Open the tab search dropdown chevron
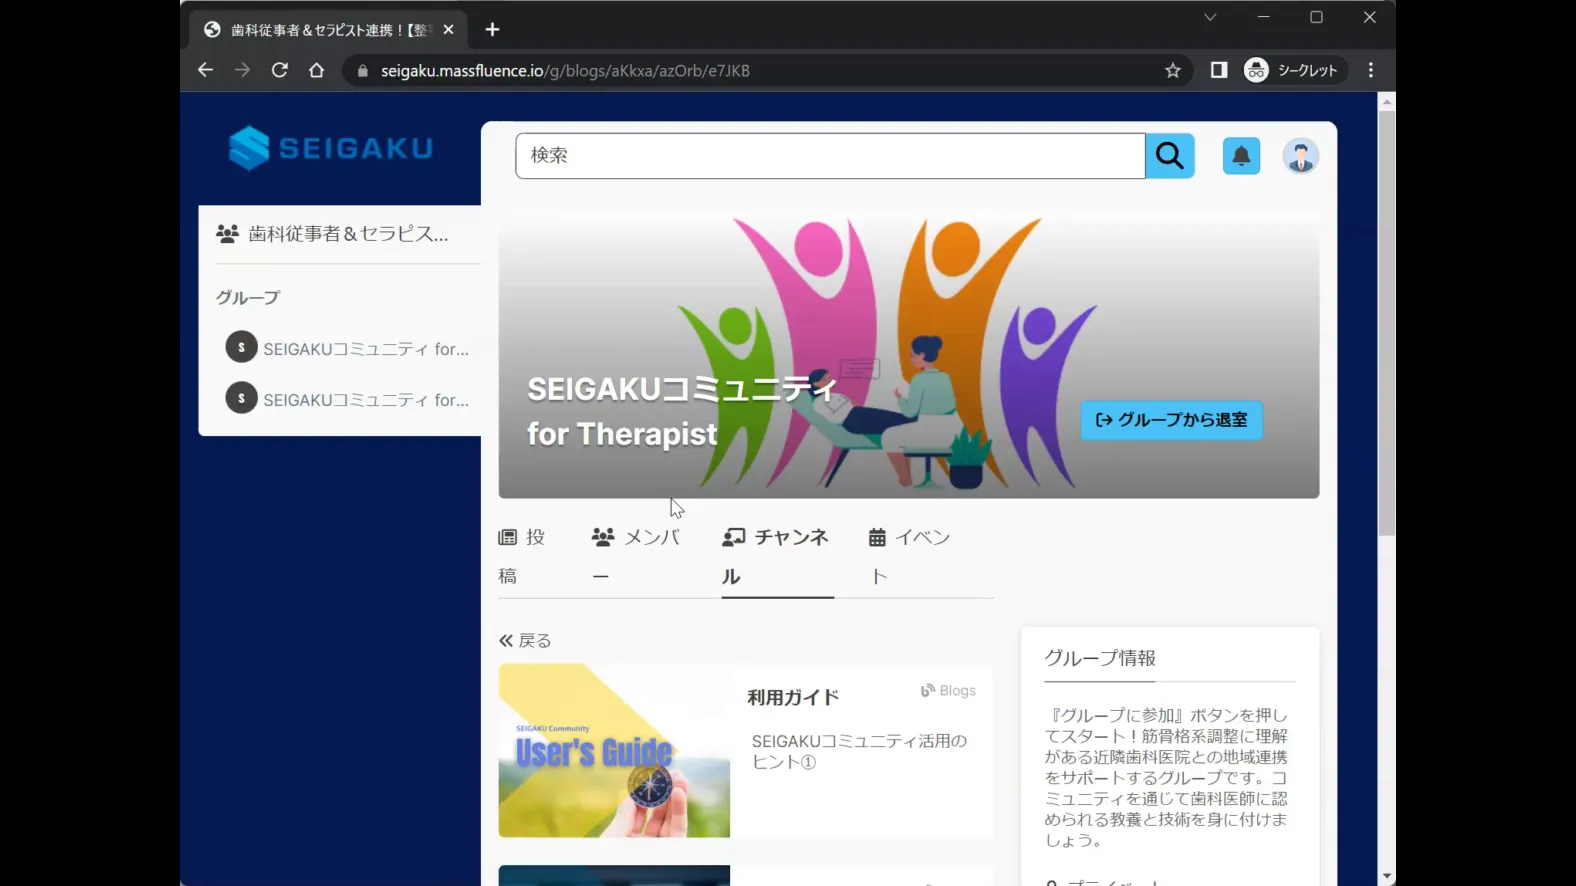 (1210, 17)
